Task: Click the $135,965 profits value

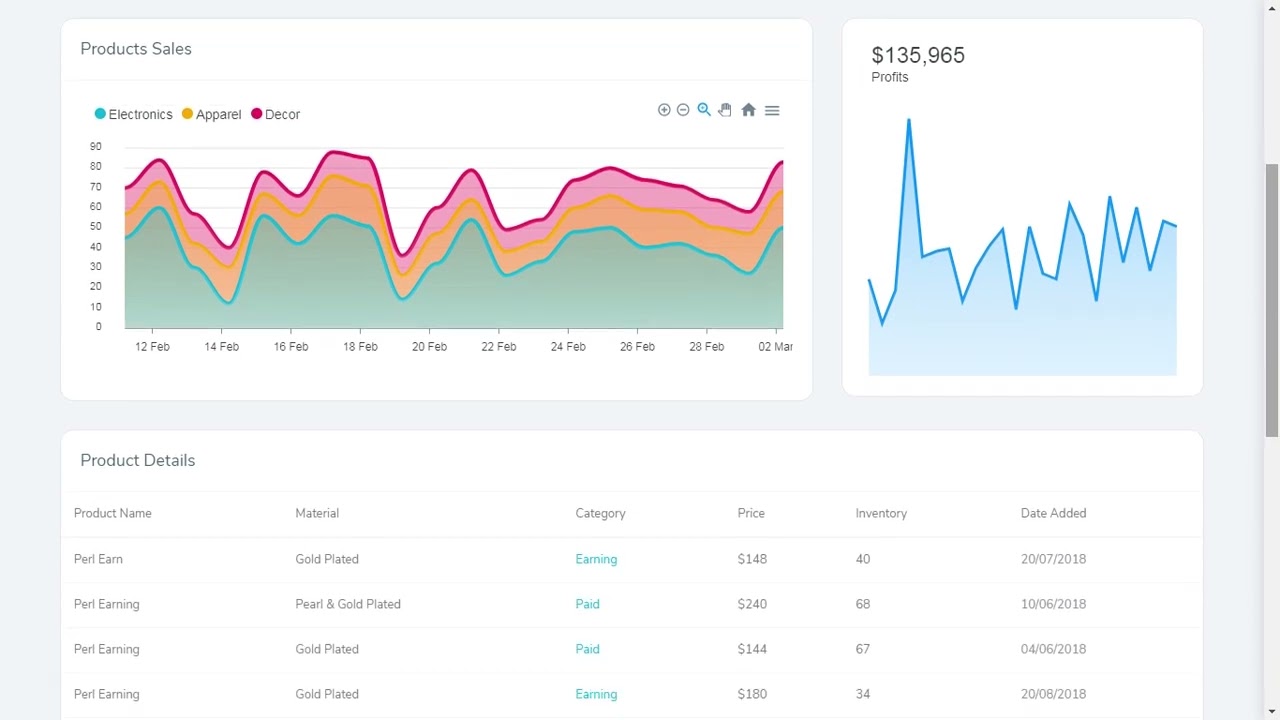Action: point(918,55)
